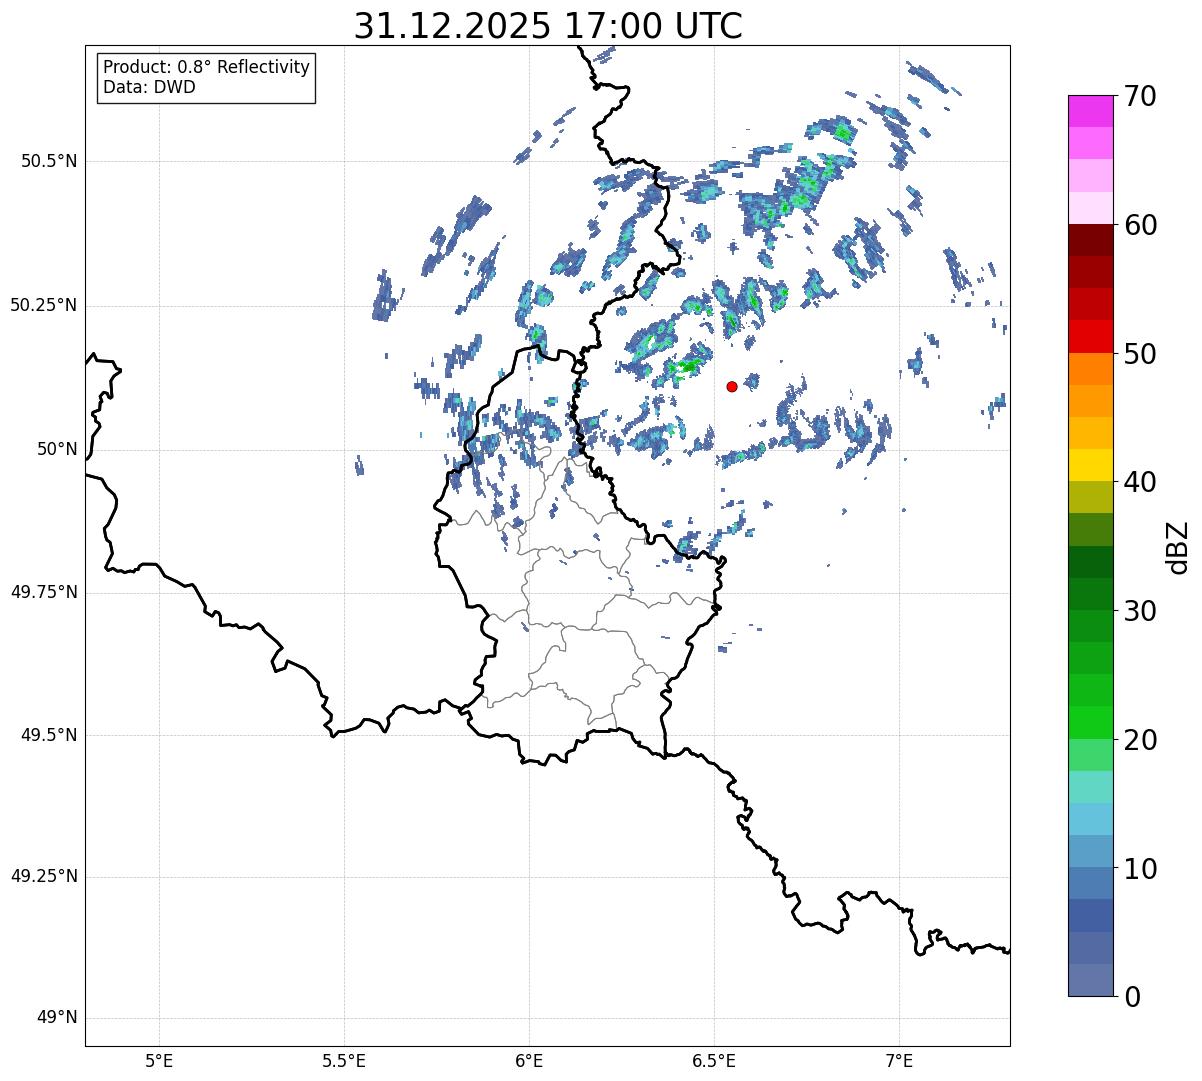
Task: Click the title '31.12.2025 17:00 UTC'
Action: point(548,25)
